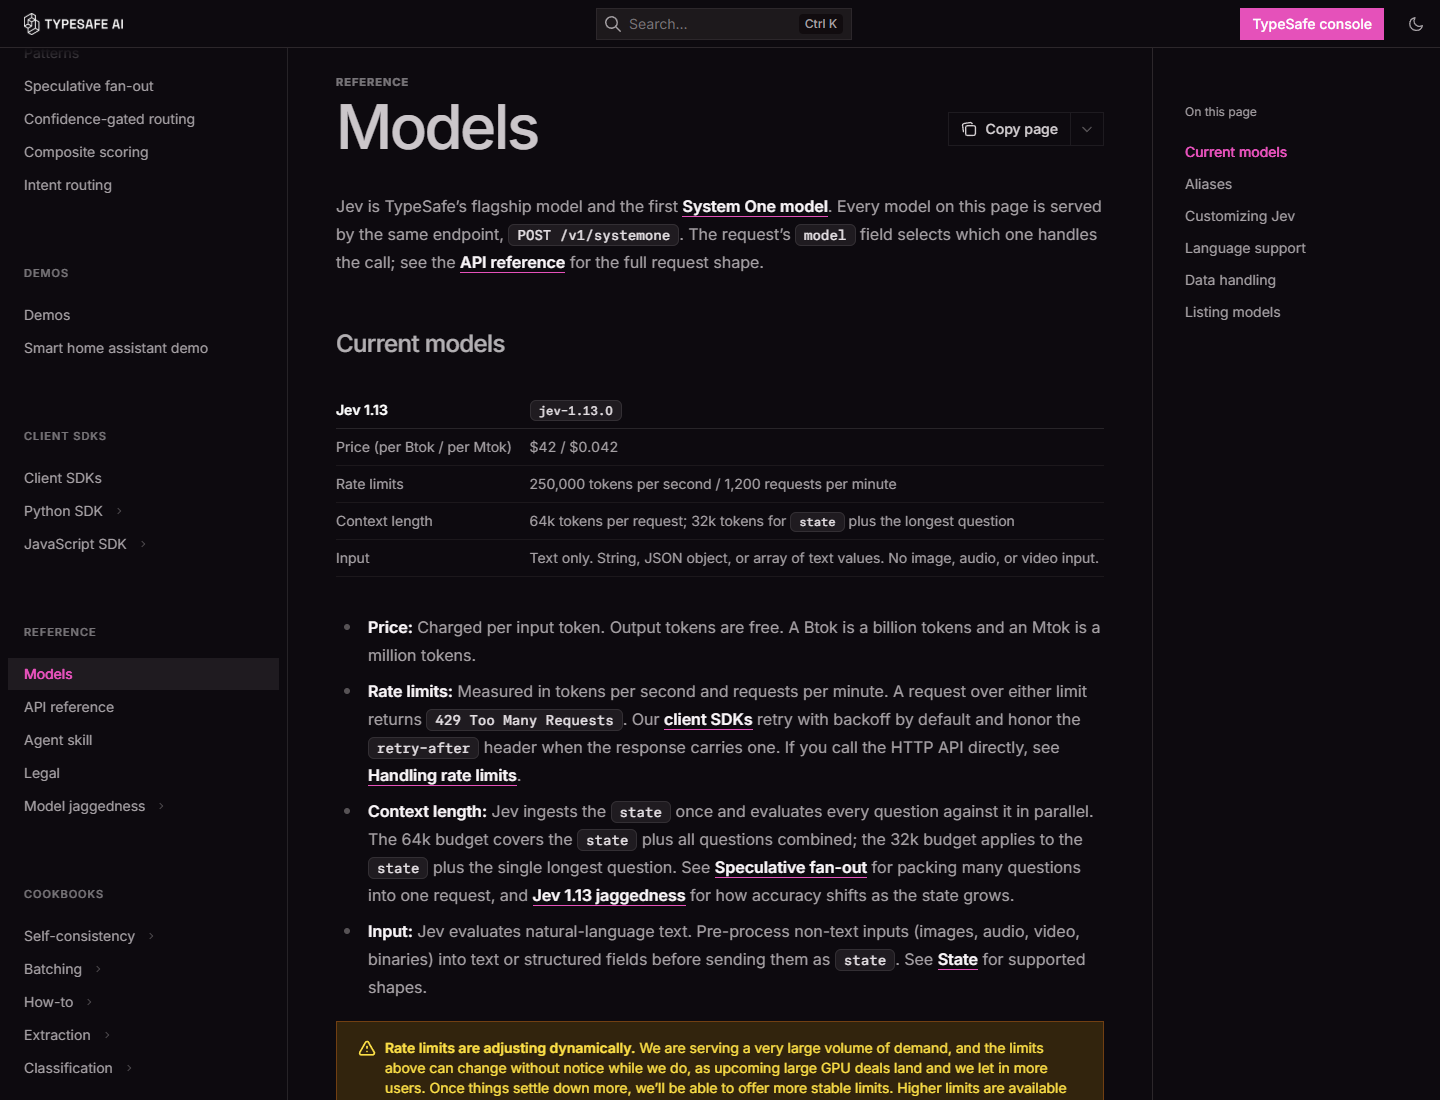Open Smart home assistant demo

(116, 348)
